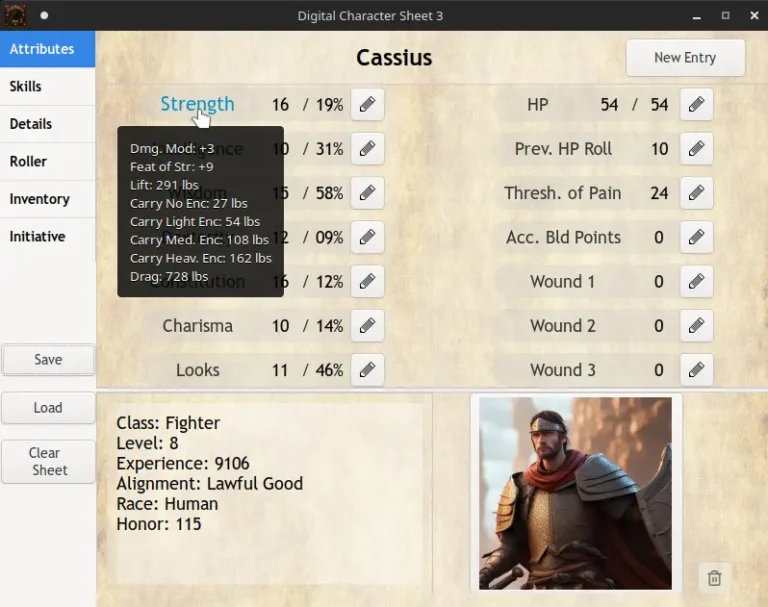Edit Charisma with its pencil icon
Viewport: 768px width, 607px height.
coord(367,326)
